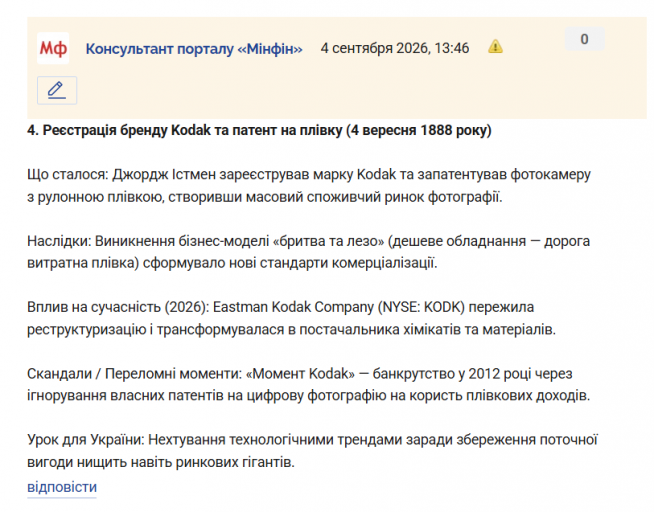Click the pencil edit comment button
Viewport: 654px width, 512px height.
[57, 90]
